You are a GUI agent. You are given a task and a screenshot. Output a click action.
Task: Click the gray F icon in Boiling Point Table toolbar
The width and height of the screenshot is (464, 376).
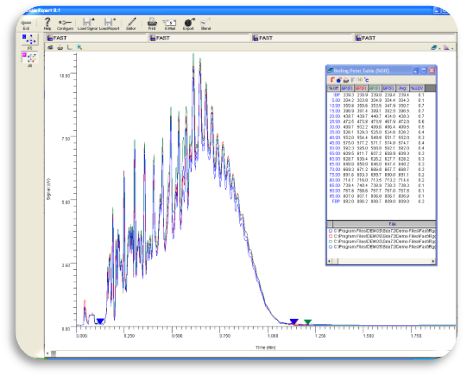[x=353, y=80]
